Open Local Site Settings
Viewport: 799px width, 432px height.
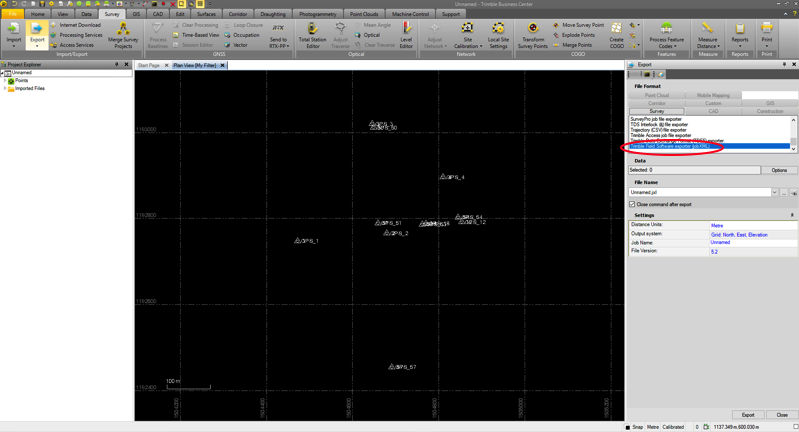498,35
